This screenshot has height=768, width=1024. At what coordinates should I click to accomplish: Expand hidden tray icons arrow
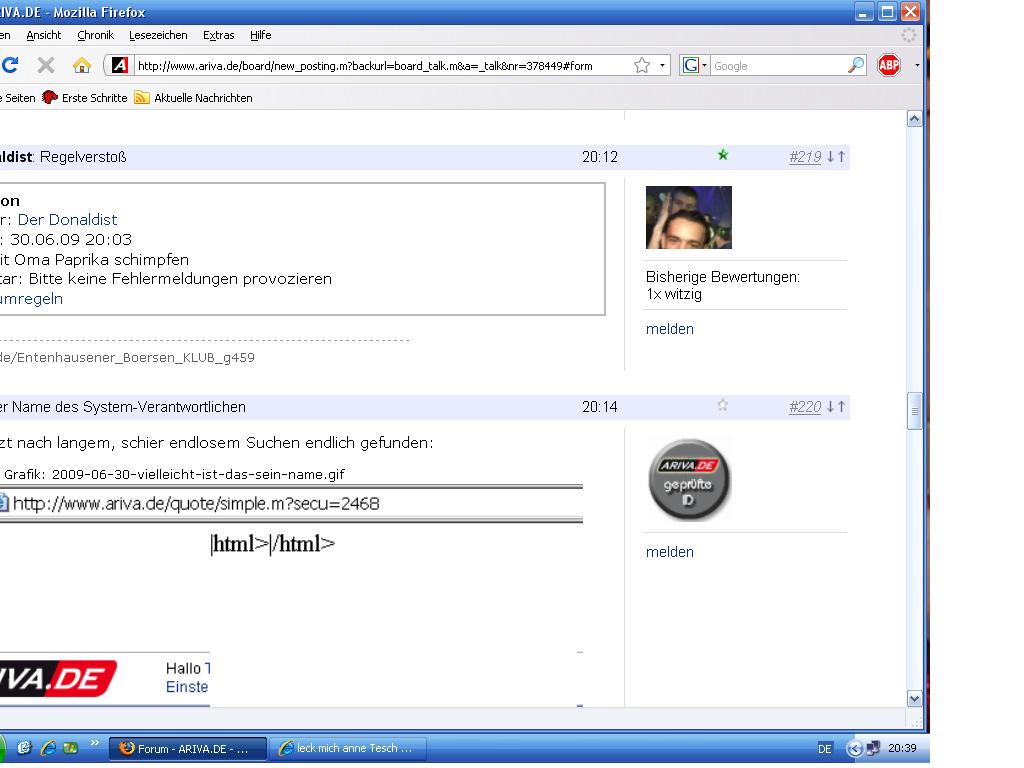pyautogui.click(x=854, y=748)
